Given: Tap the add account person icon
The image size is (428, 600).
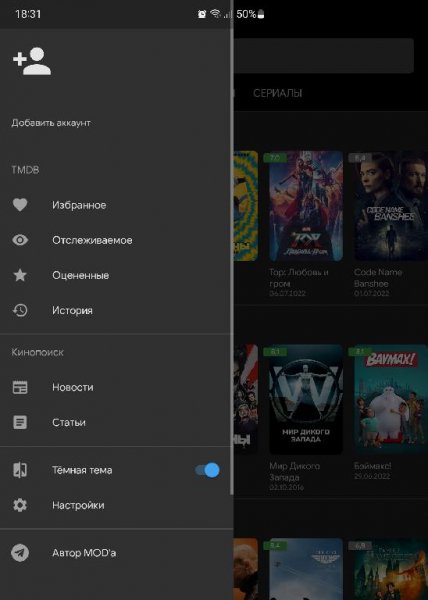Looking at the screenshot, I should [32, 61].
